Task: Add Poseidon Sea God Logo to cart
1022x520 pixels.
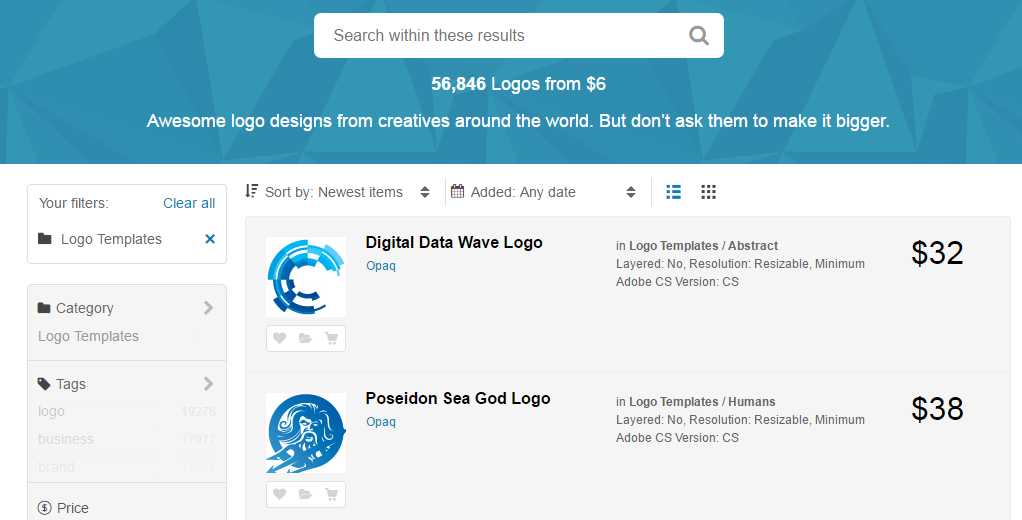Action: point(332,494)
